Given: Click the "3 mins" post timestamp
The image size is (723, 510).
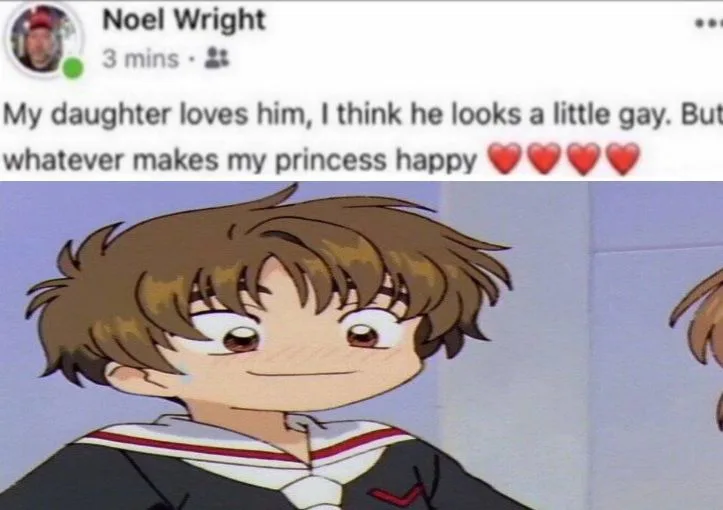Looking at the screenshot, I should click(x=141, y=59).
